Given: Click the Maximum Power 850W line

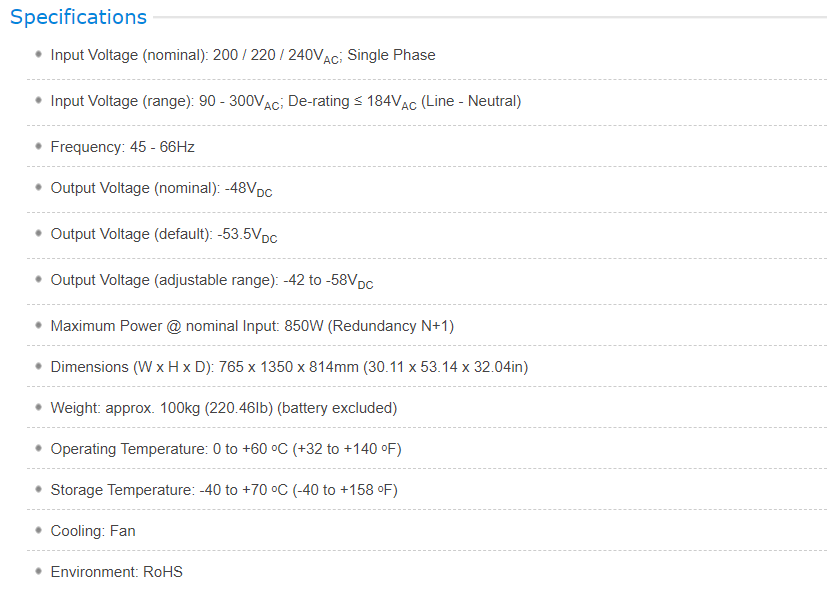Looking at the screenshot, I should 252,326.
